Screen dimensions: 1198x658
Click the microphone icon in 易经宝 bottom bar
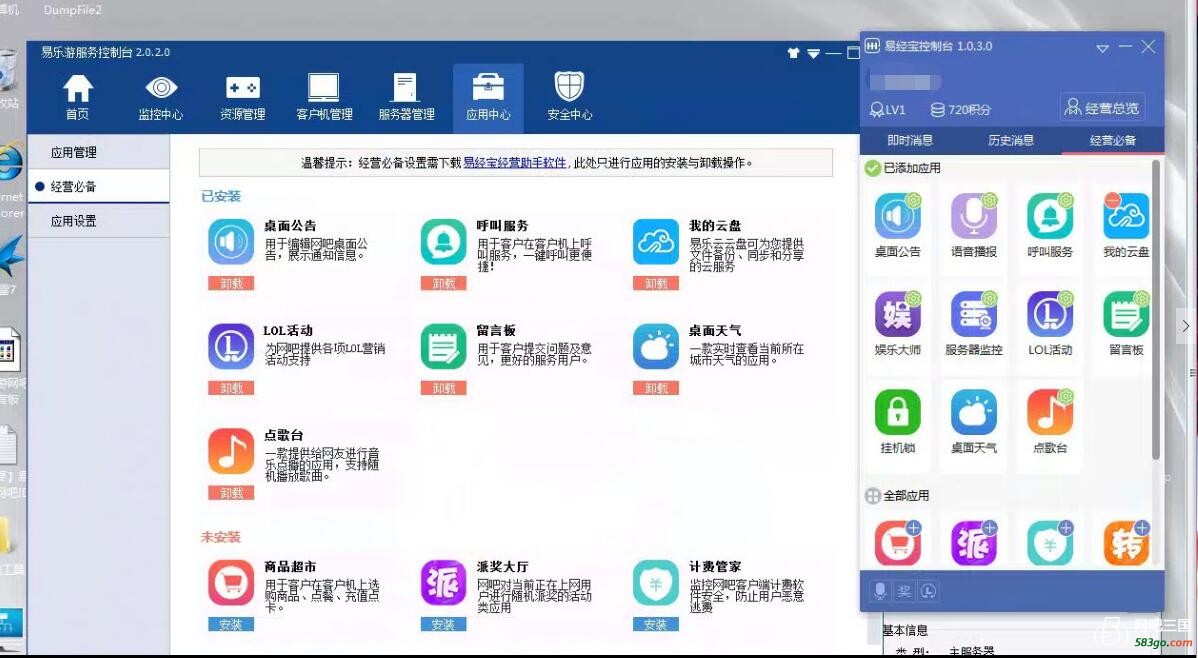tap(880, 591)
